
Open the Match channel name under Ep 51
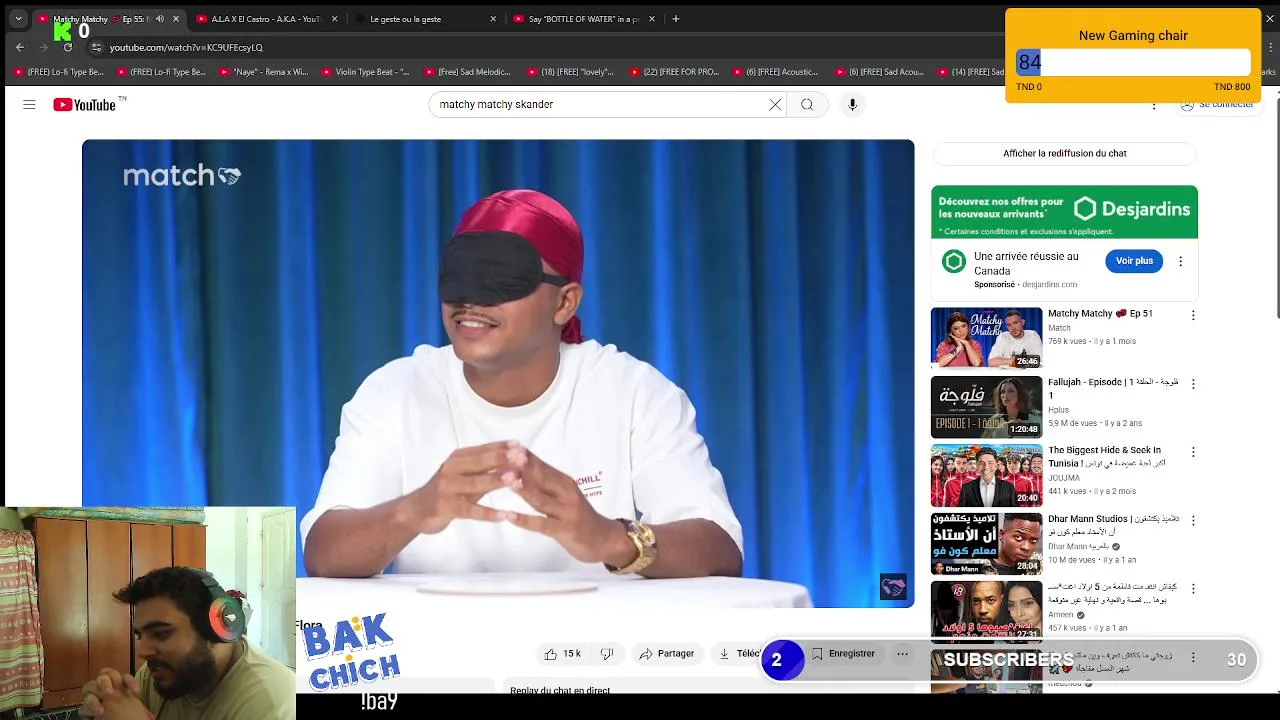pyautogui.click(x=1059, y=328)
